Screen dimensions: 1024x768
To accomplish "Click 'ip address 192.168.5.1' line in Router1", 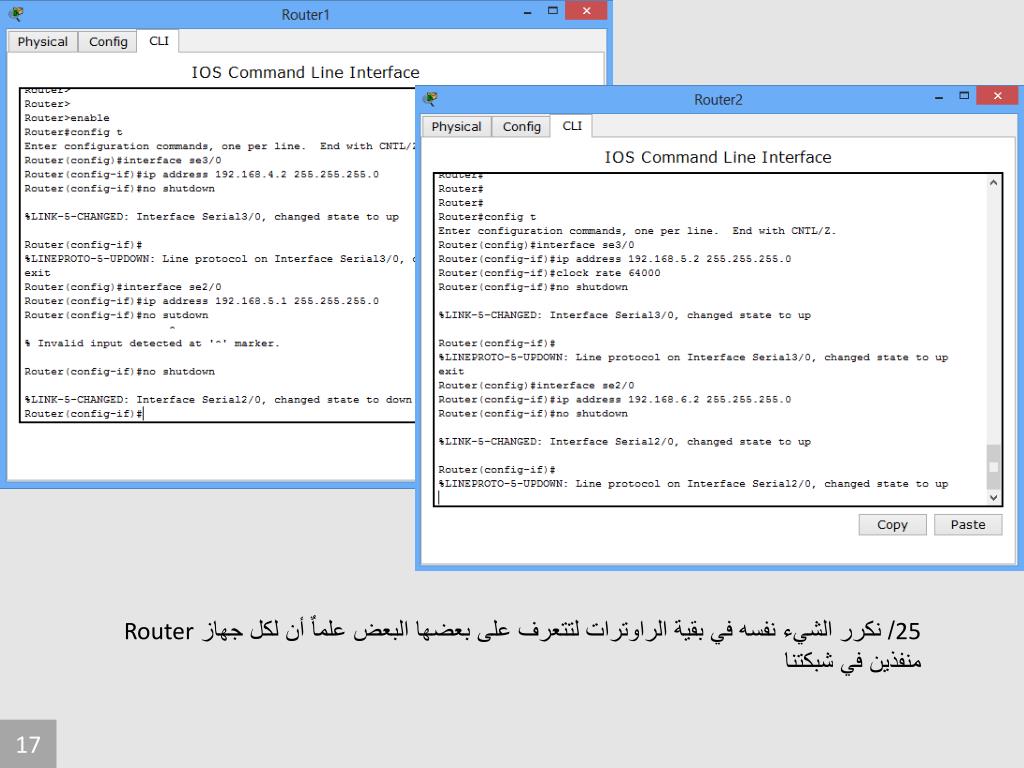I will pyautogui.click(x=202, y=301).
